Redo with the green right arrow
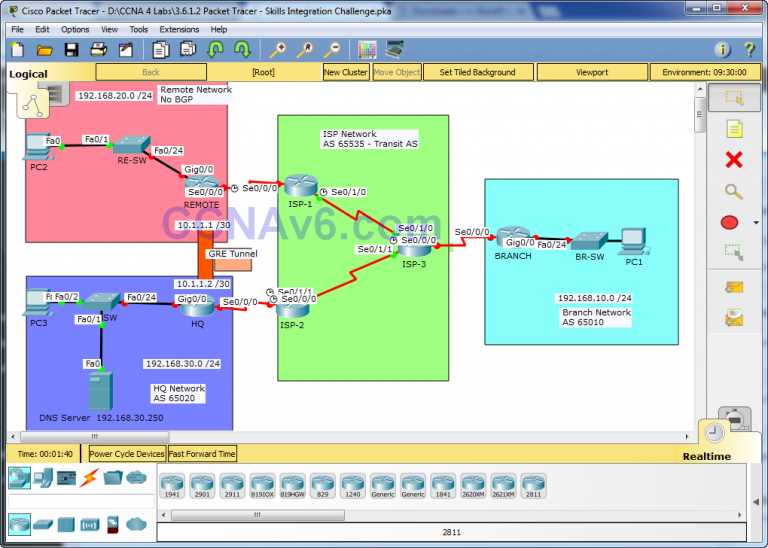The image size is (768, 548). [x=242, y=49]
